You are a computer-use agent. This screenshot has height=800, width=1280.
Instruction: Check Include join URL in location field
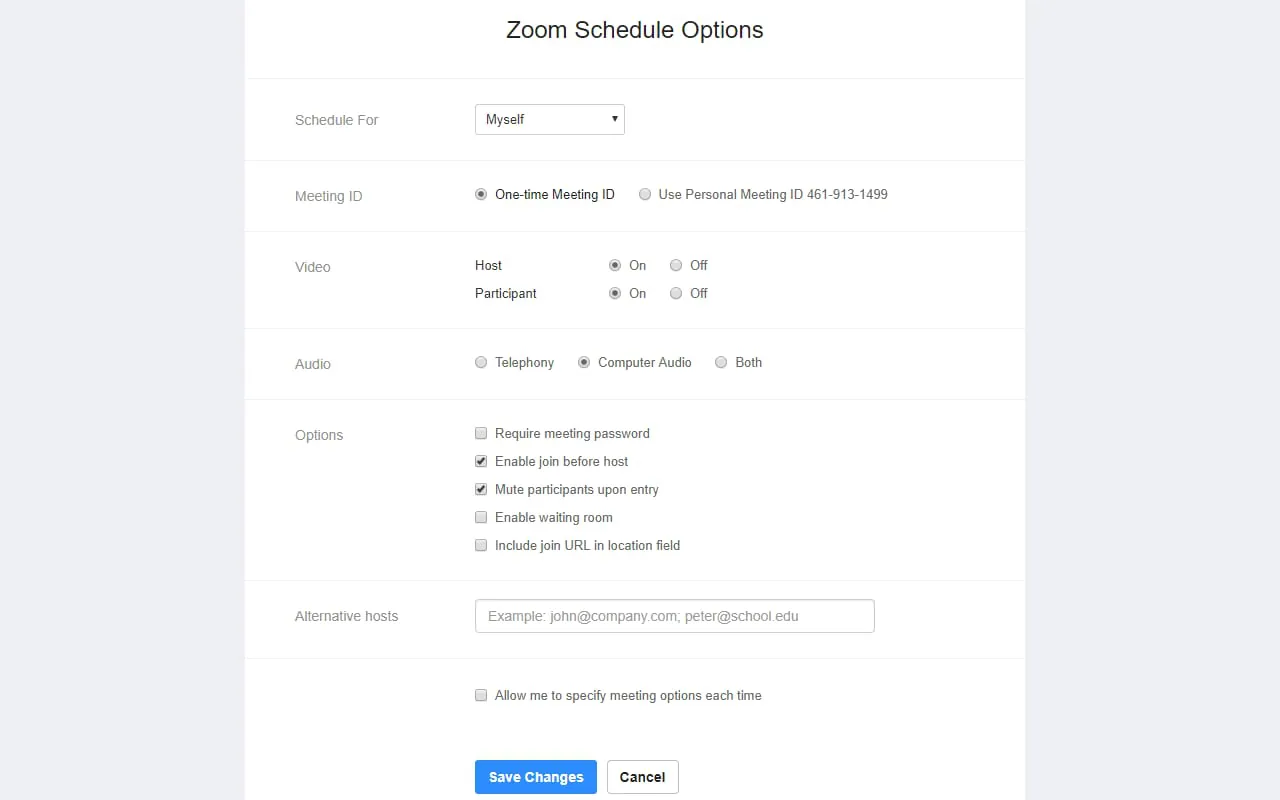tap(481, 545)
